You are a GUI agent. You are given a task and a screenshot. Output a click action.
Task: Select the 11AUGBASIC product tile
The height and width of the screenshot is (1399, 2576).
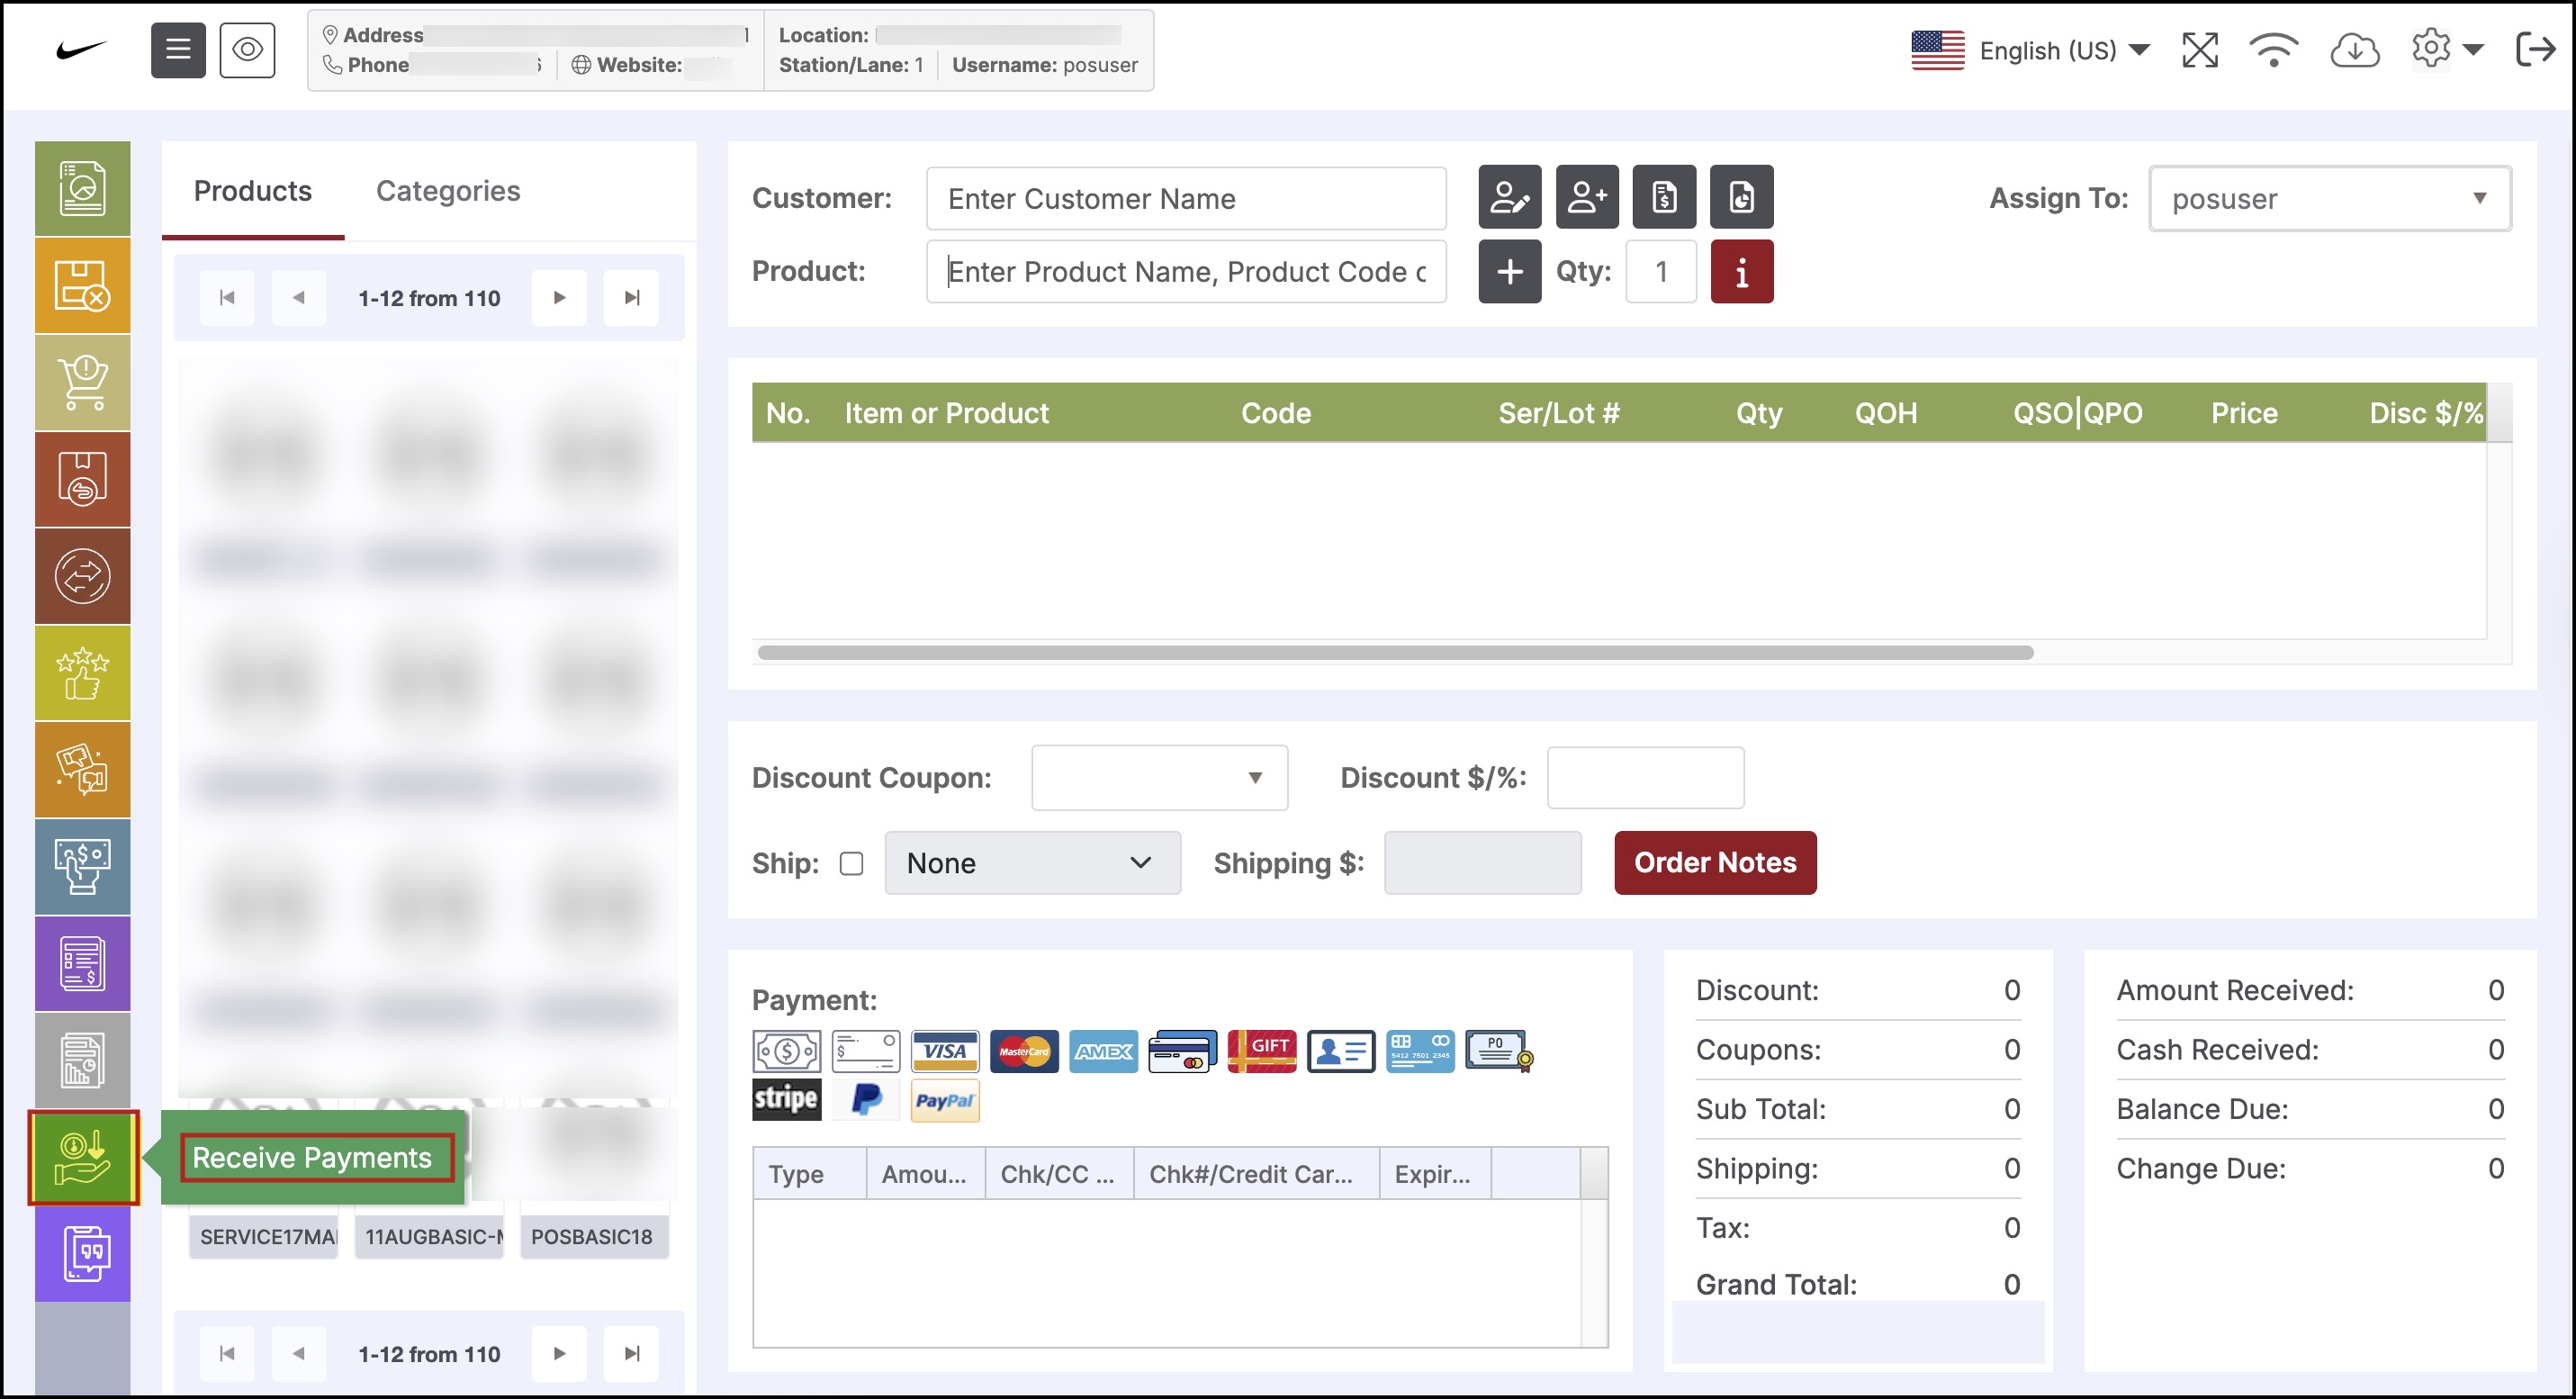[429, 1236]
